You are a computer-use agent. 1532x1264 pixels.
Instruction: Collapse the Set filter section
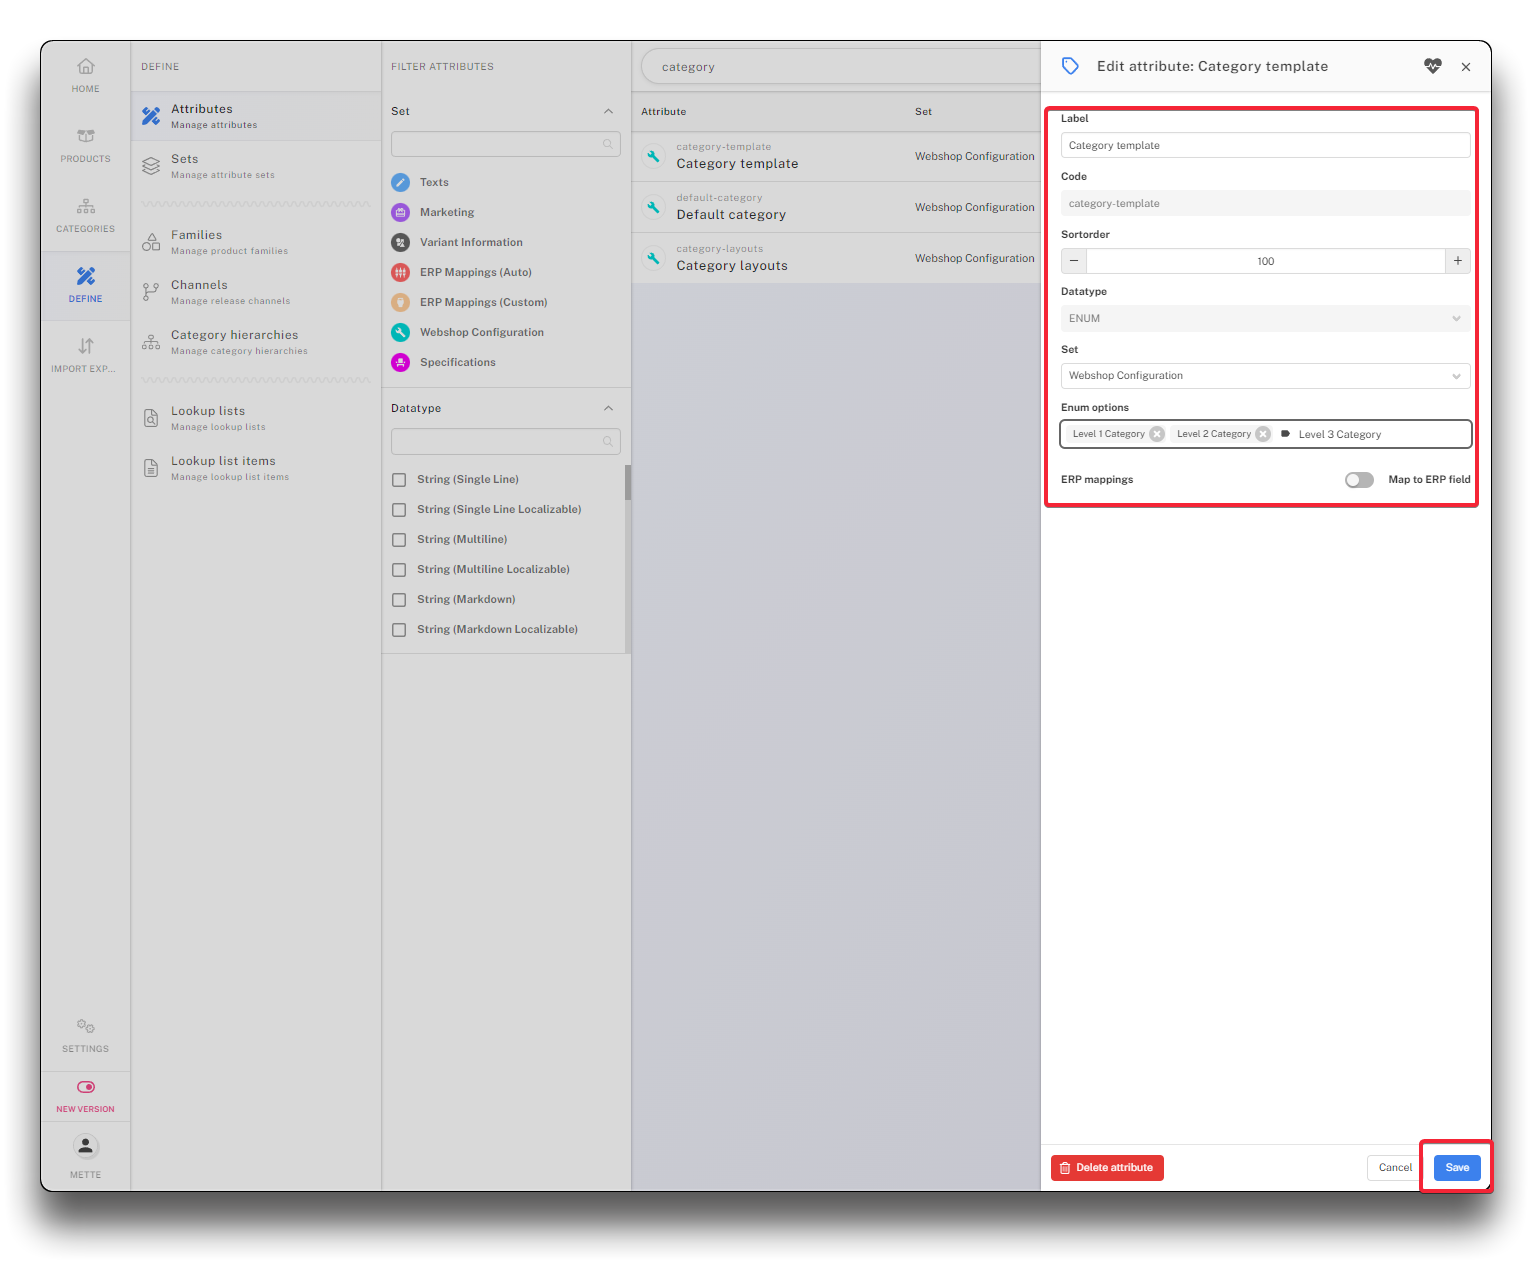point(608,112)
